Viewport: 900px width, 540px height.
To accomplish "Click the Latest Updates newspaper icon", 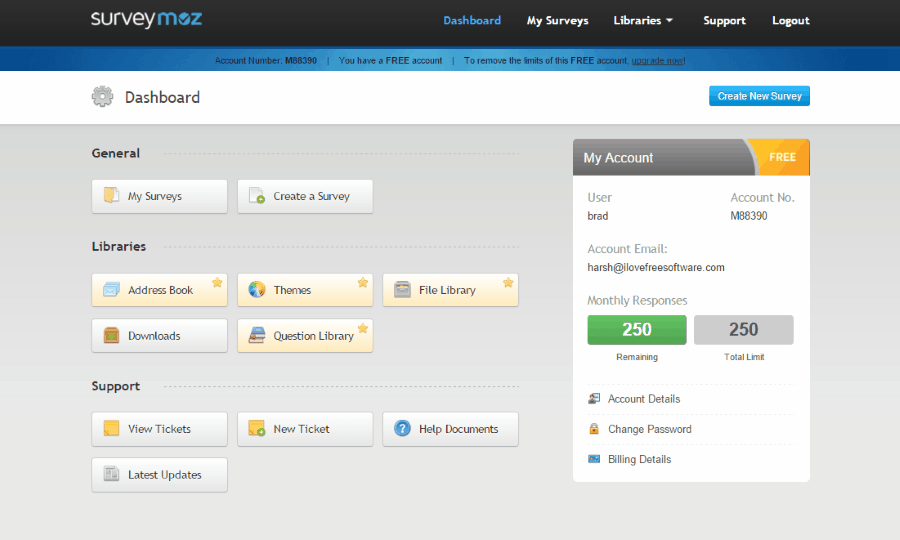I will tap(111, 474).
